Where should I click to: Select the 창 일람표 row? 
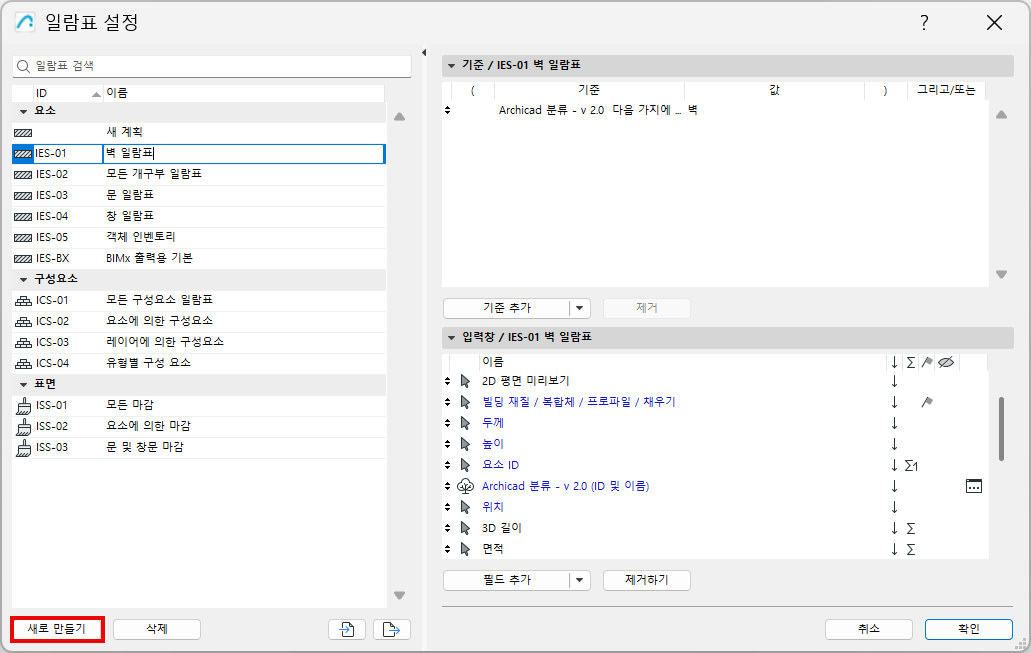(x=199, y=216)
